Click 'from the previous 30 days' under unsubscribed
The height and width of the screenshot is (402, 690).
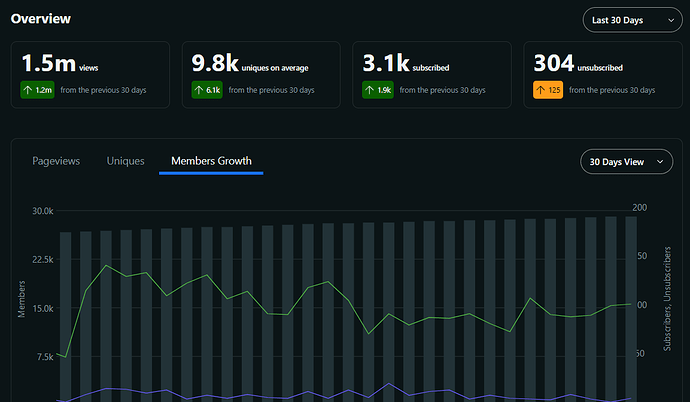pyautogui.click(x=612, y=90)
